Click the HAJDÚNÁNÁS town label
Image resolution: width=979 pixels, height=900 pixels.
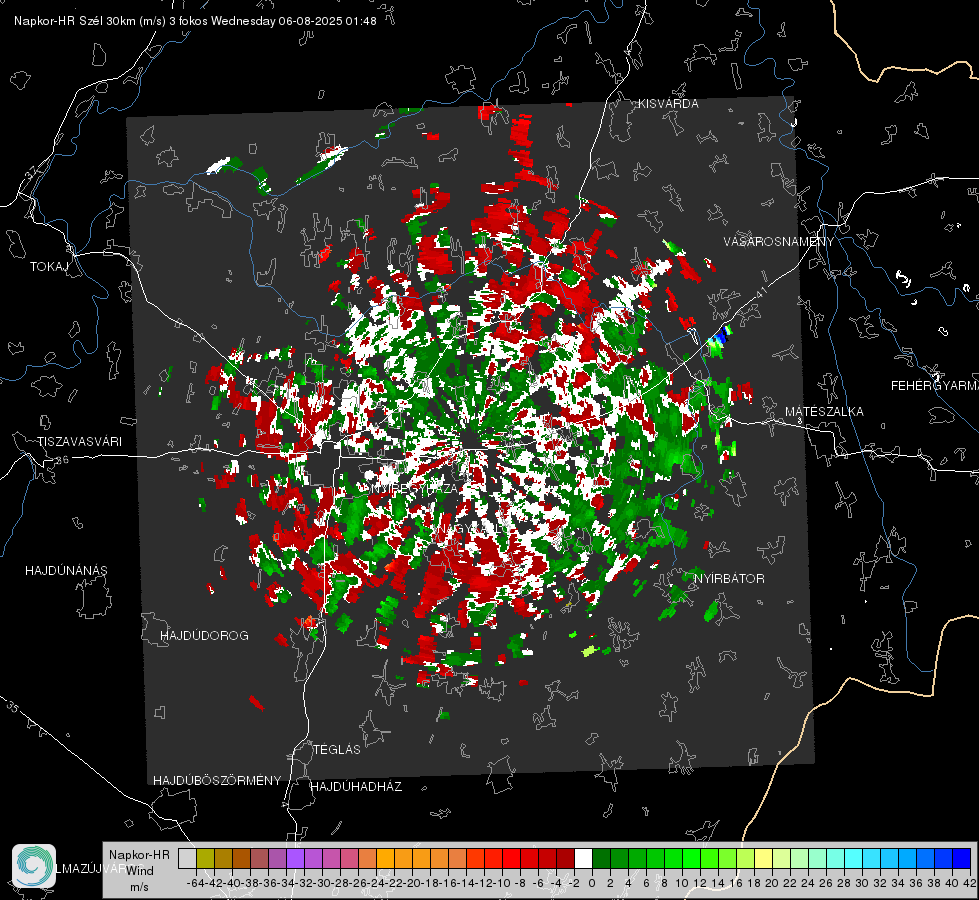click(66, 571)
